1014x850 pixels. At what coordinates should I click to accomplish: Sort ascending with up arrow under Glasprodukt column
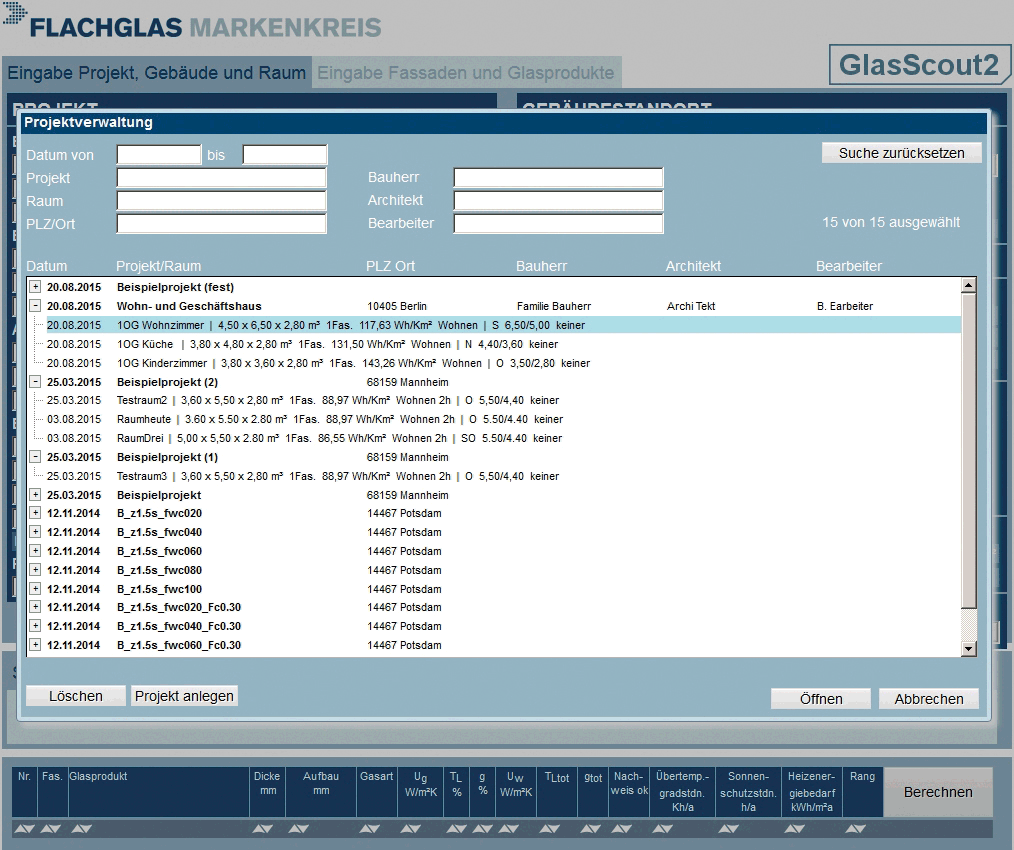click(76, 829)
